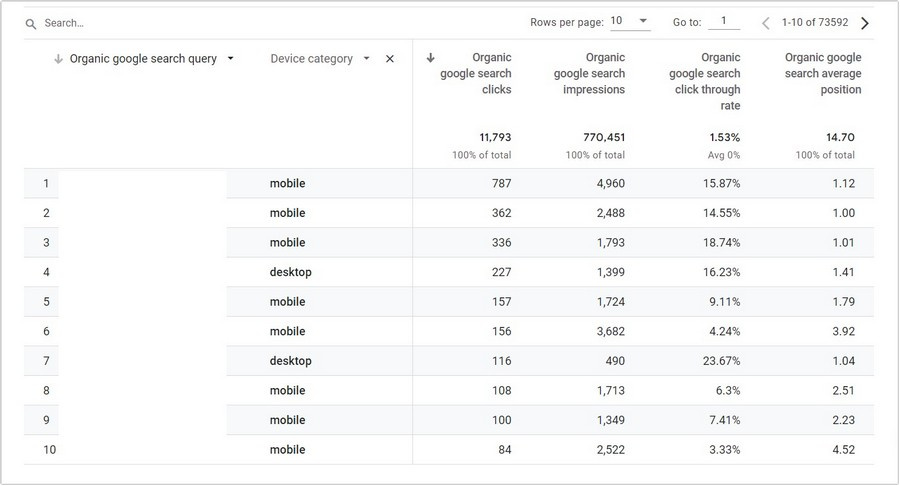This screenshot has height=486, width=900.
Task: Click row 4 desktop device cell
Action: (290, 272)
